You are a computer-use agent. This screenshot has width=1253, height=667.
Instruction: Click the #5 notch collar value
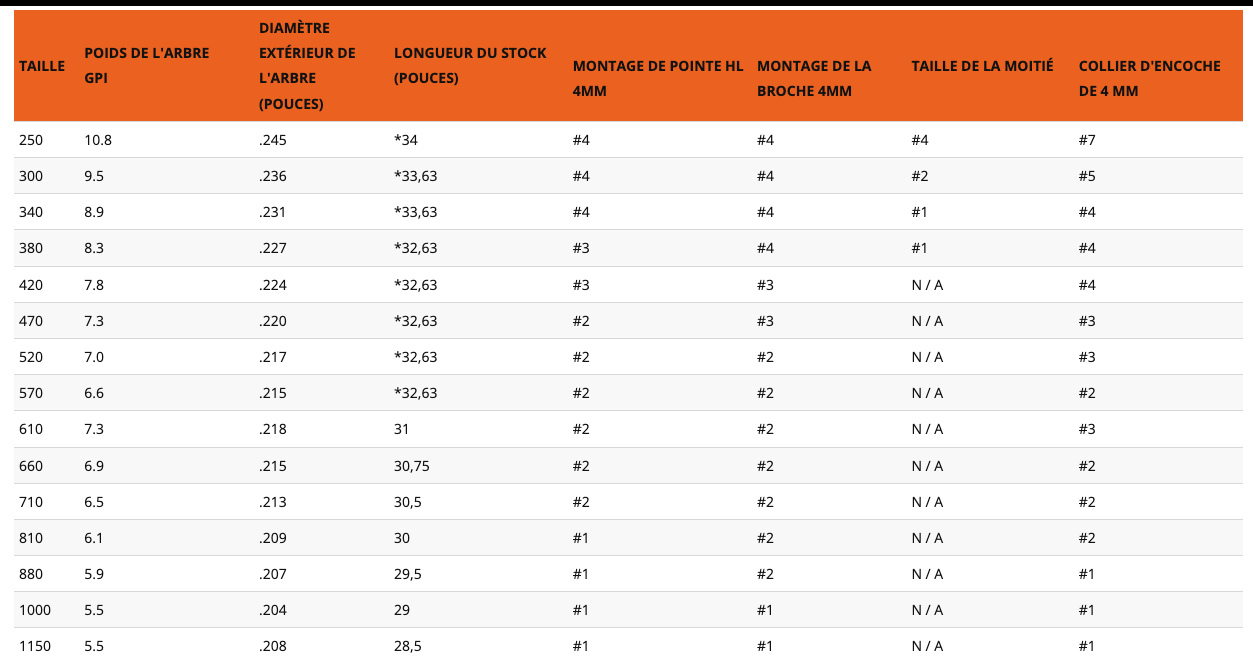[x=1087, y=176]
